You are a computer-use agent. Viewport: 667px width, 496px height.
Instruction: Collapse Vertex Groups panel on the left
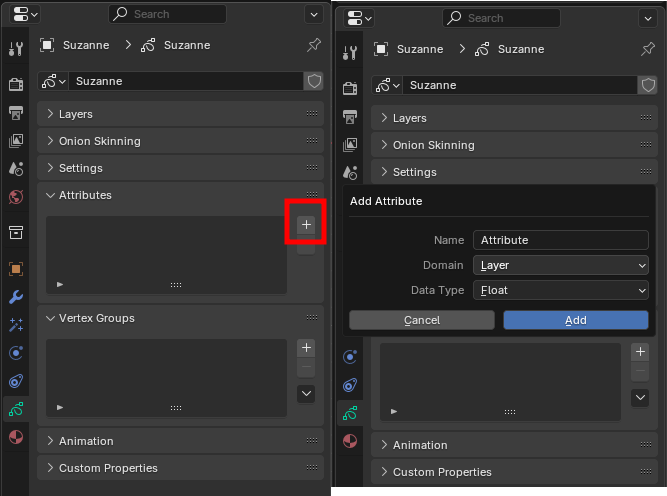(180, 318)
